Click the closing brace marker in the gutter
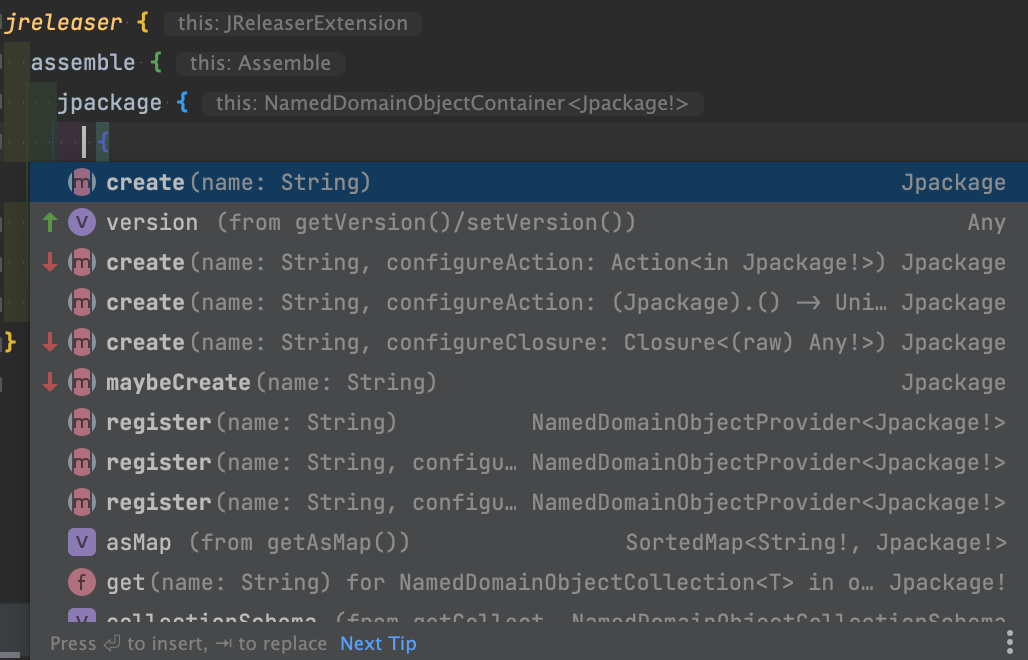Viewport: 1028px width, 660px height. [x=8, y=342]
